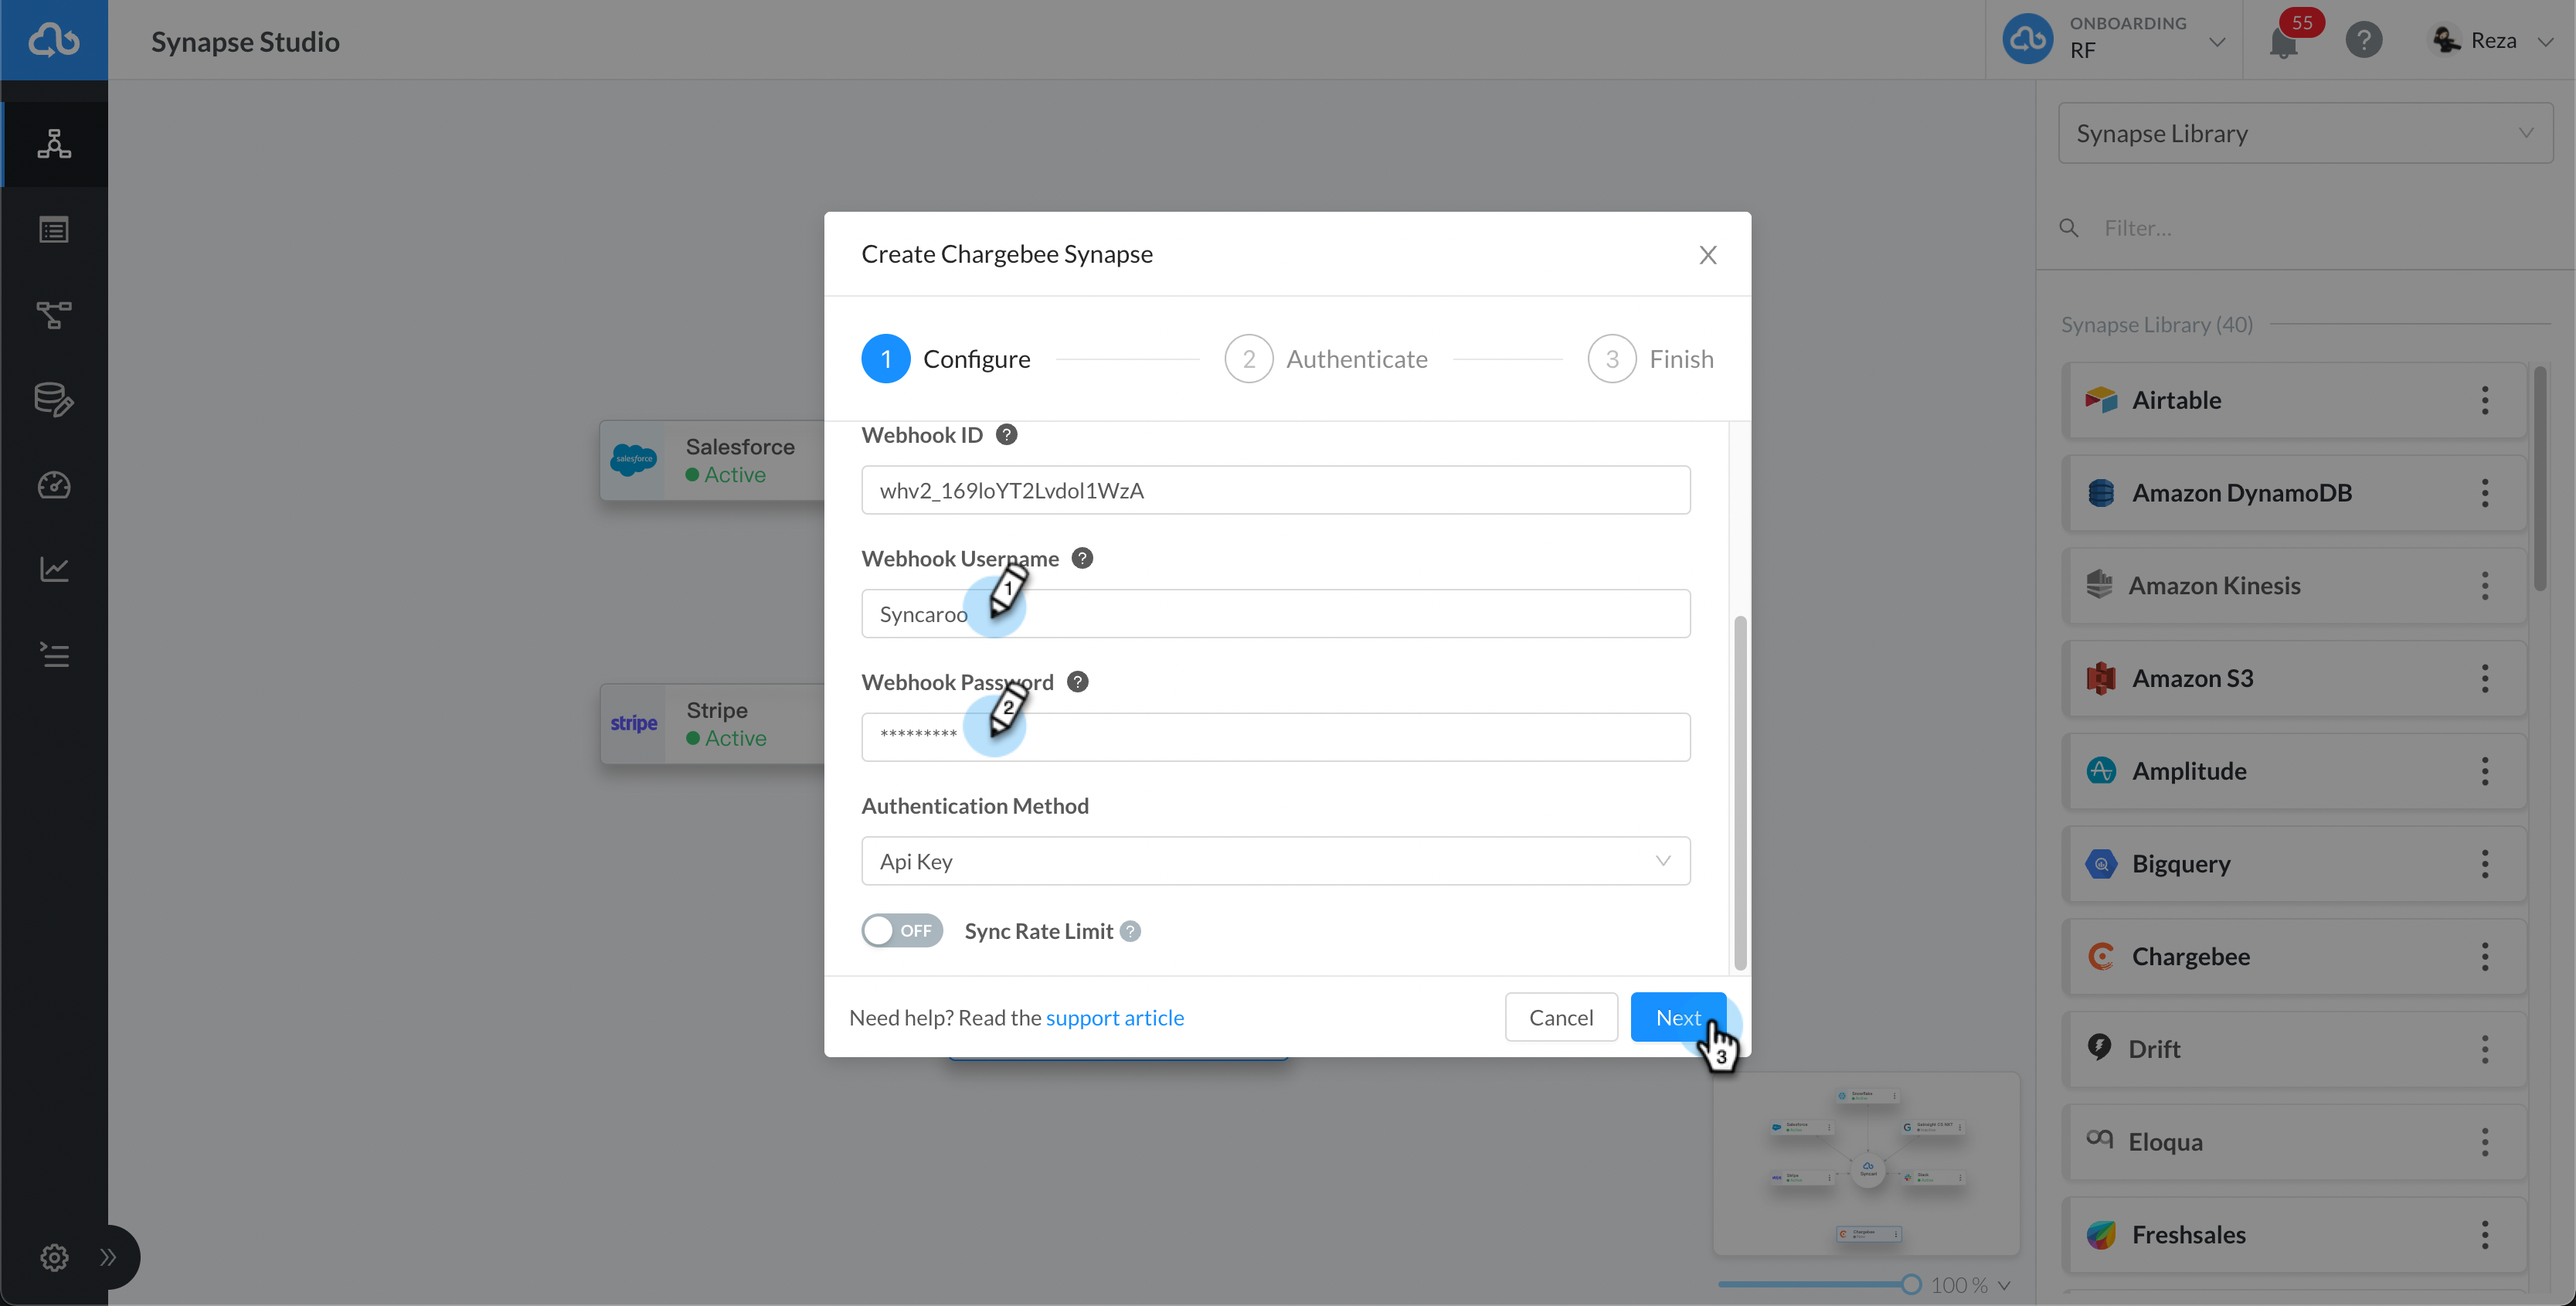Select Freshsales in the library
Screen dimensions: 2576x1306
[2294, 1235]
